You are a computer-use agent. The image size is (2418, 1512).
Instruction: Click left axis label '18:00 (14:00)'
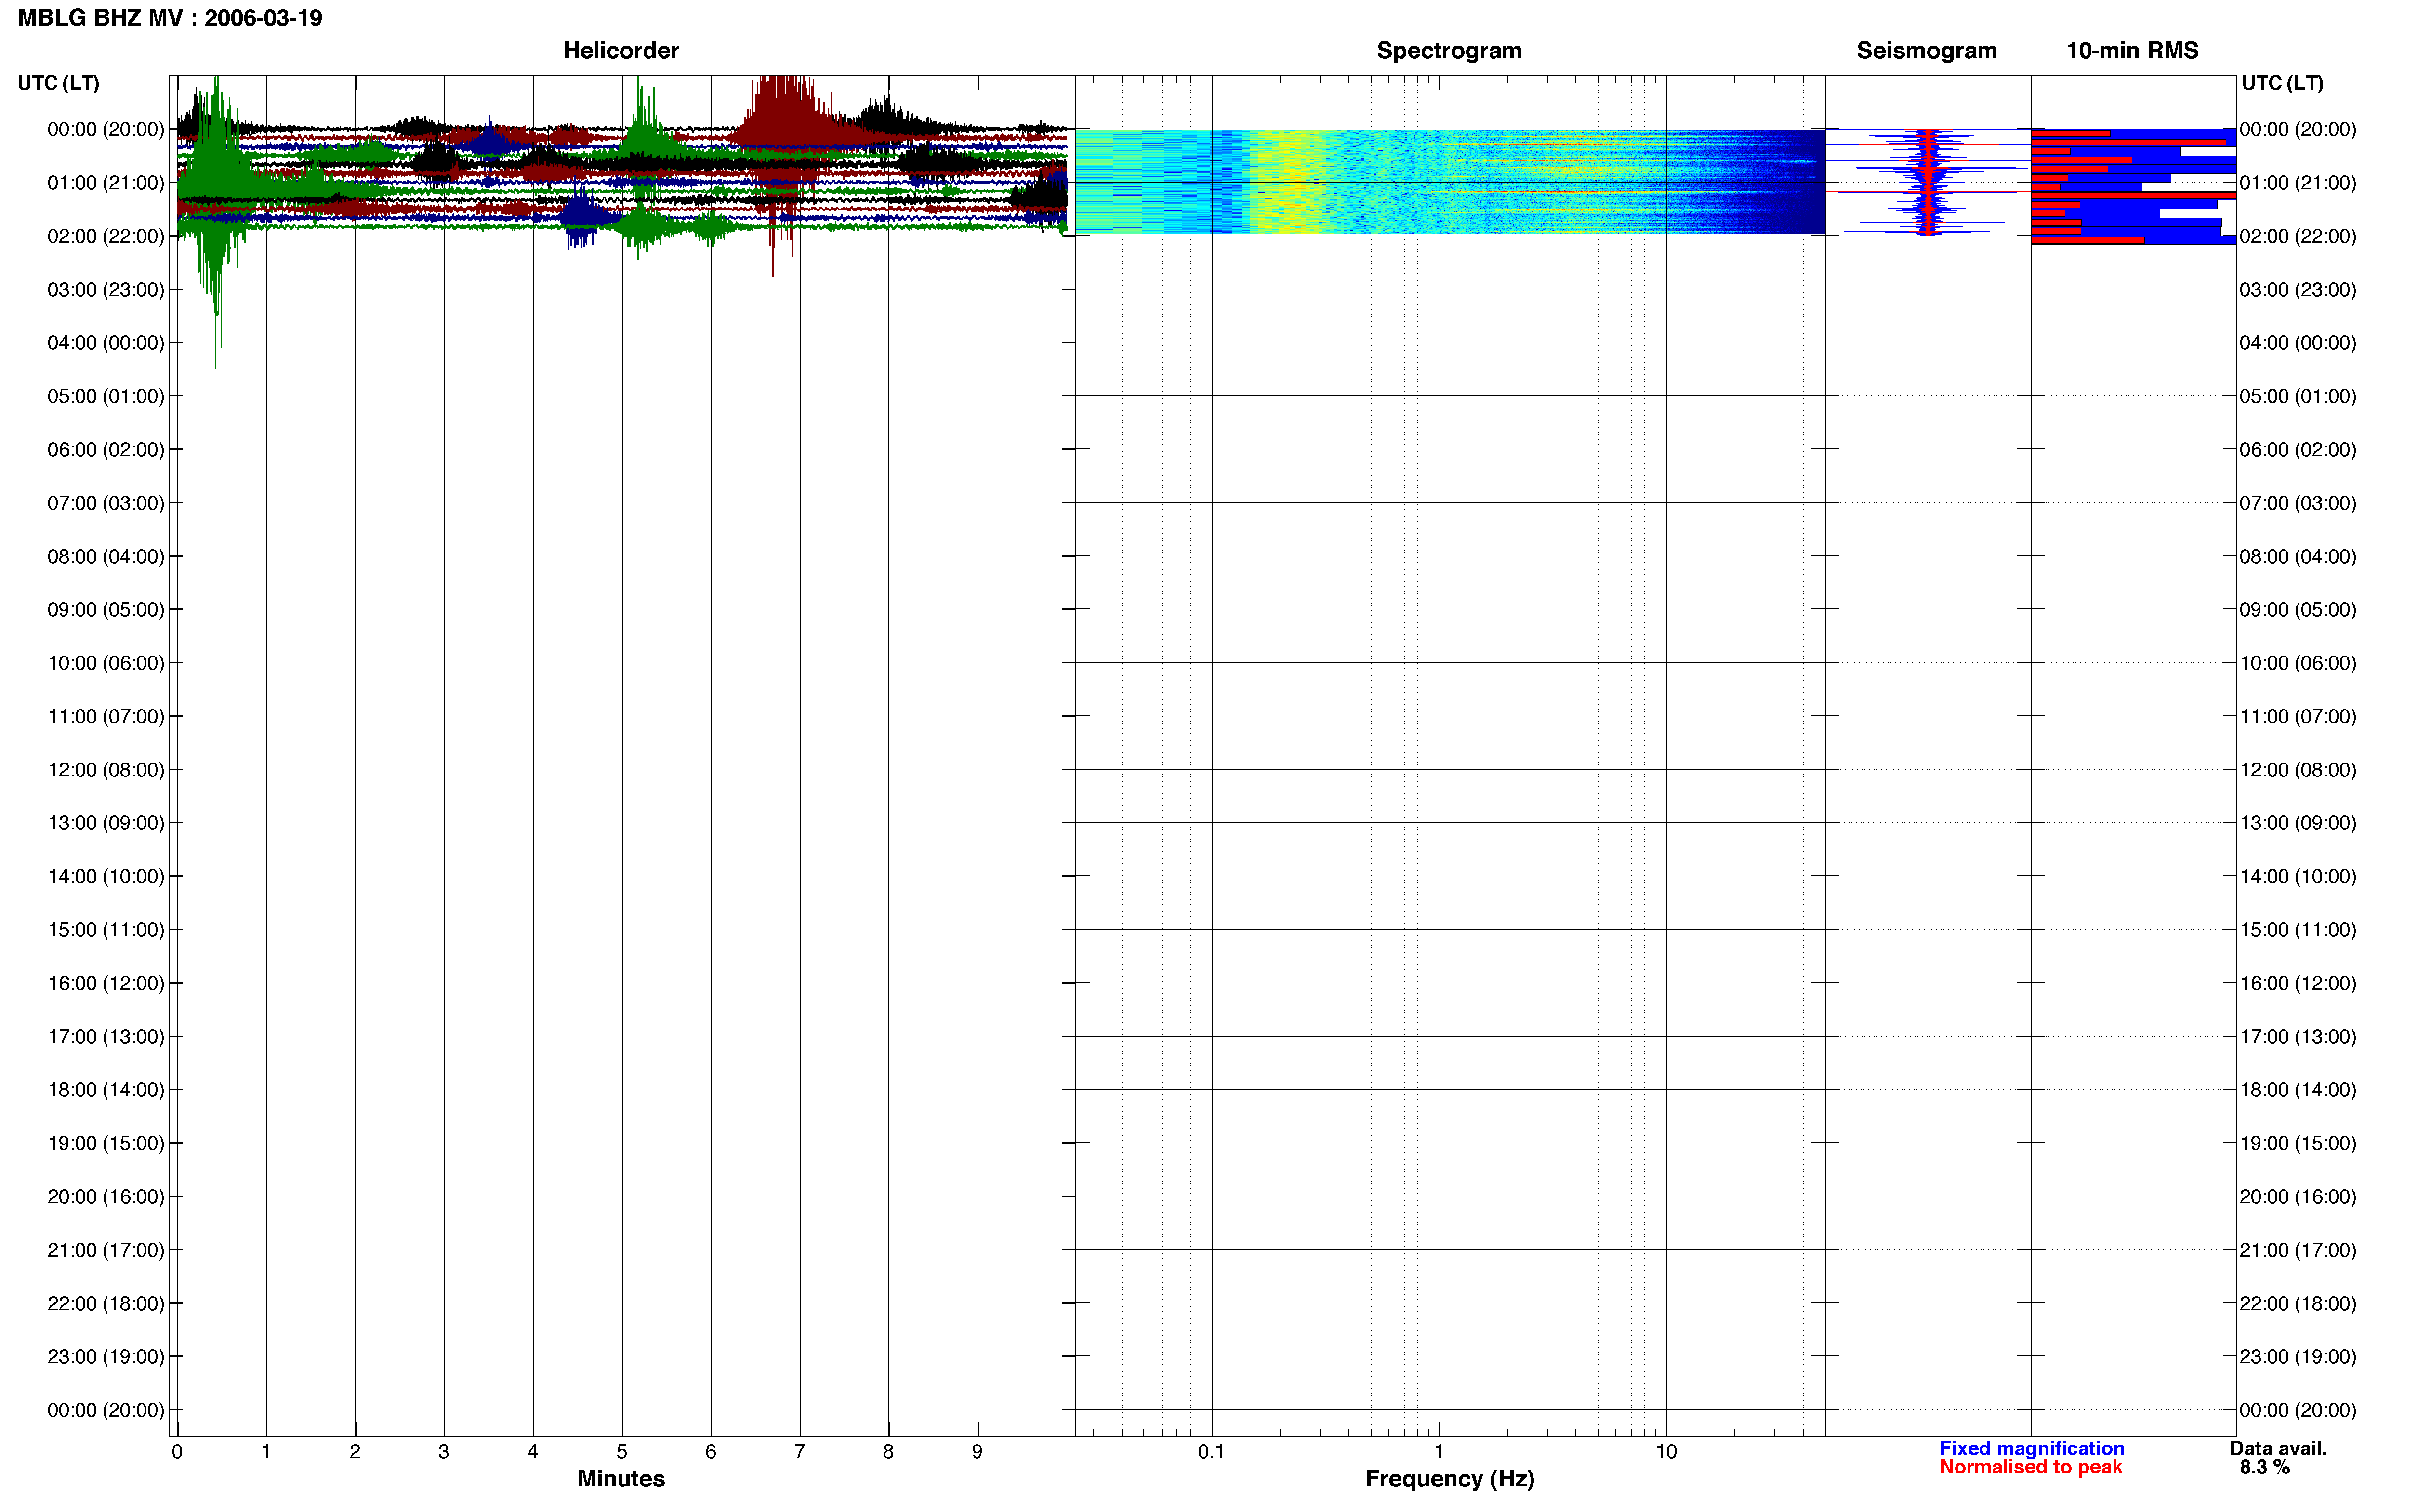[x=106, y=1090]
